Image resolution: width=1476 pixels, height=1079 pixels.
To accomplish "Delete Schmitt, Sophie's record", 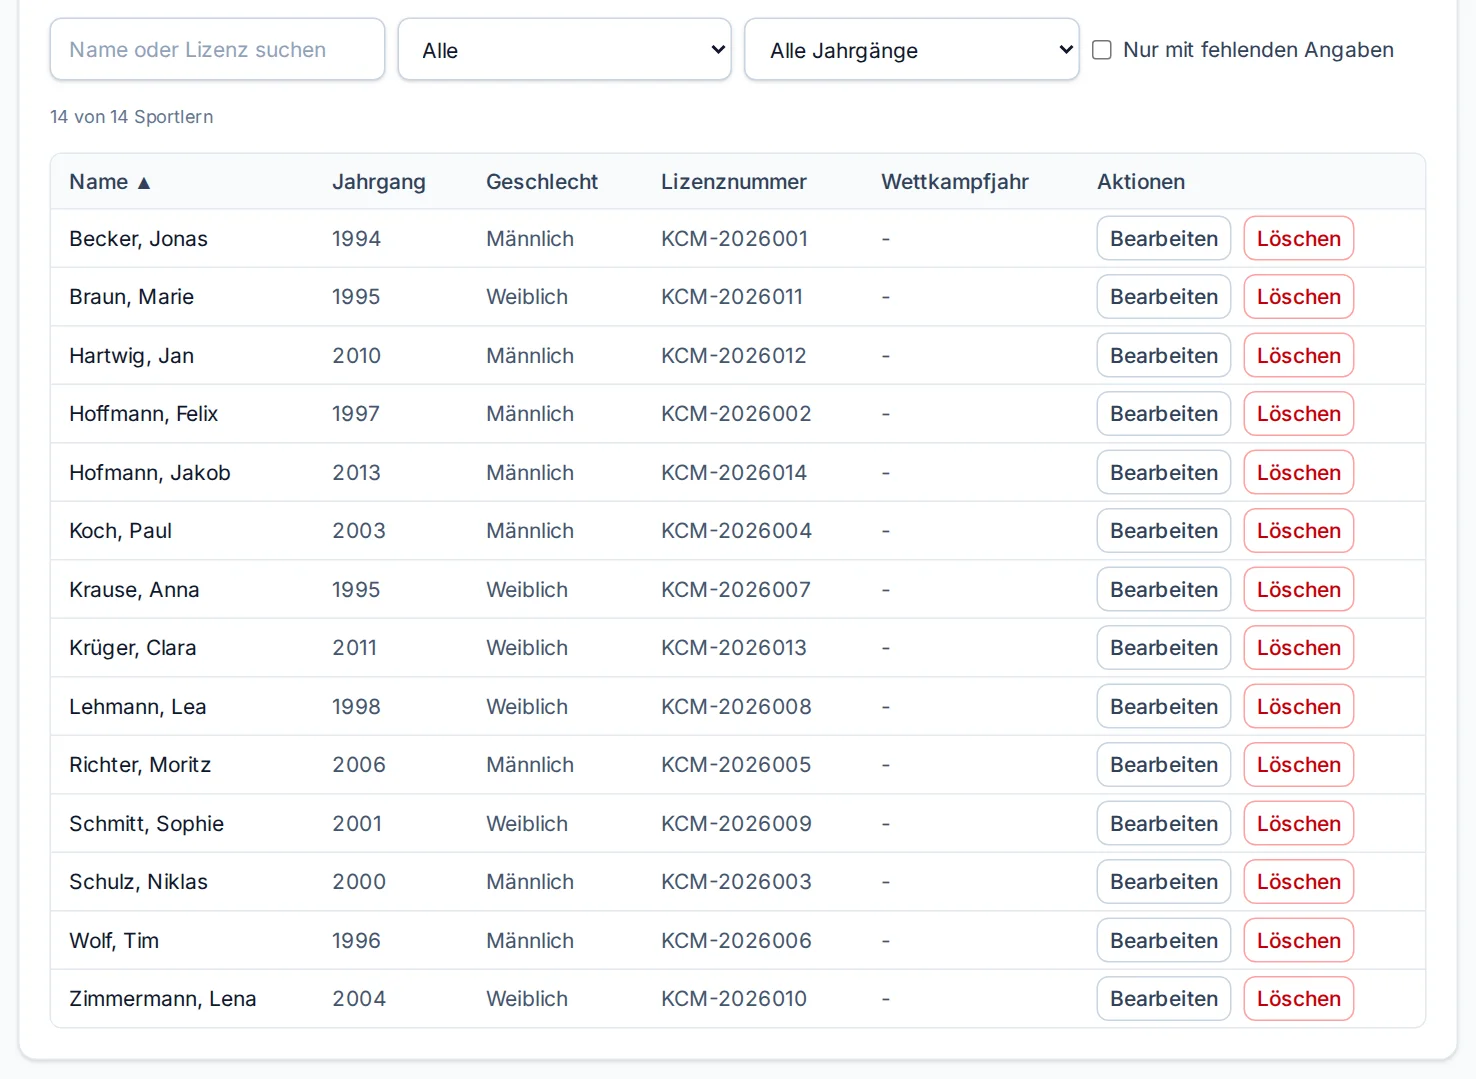I will coord(1299,824).
